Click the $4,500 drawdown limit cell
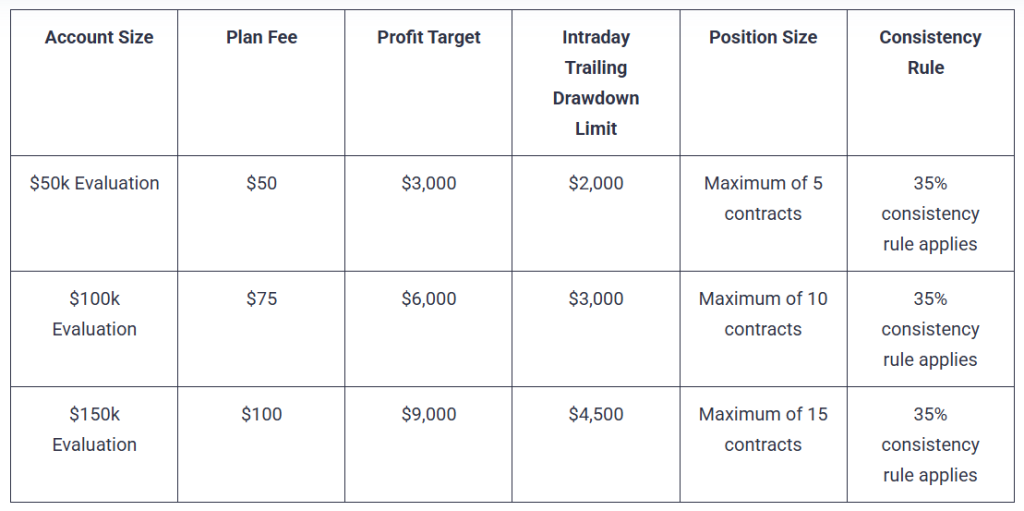This screenshot has height=511, width=1024. coord(596,414)
